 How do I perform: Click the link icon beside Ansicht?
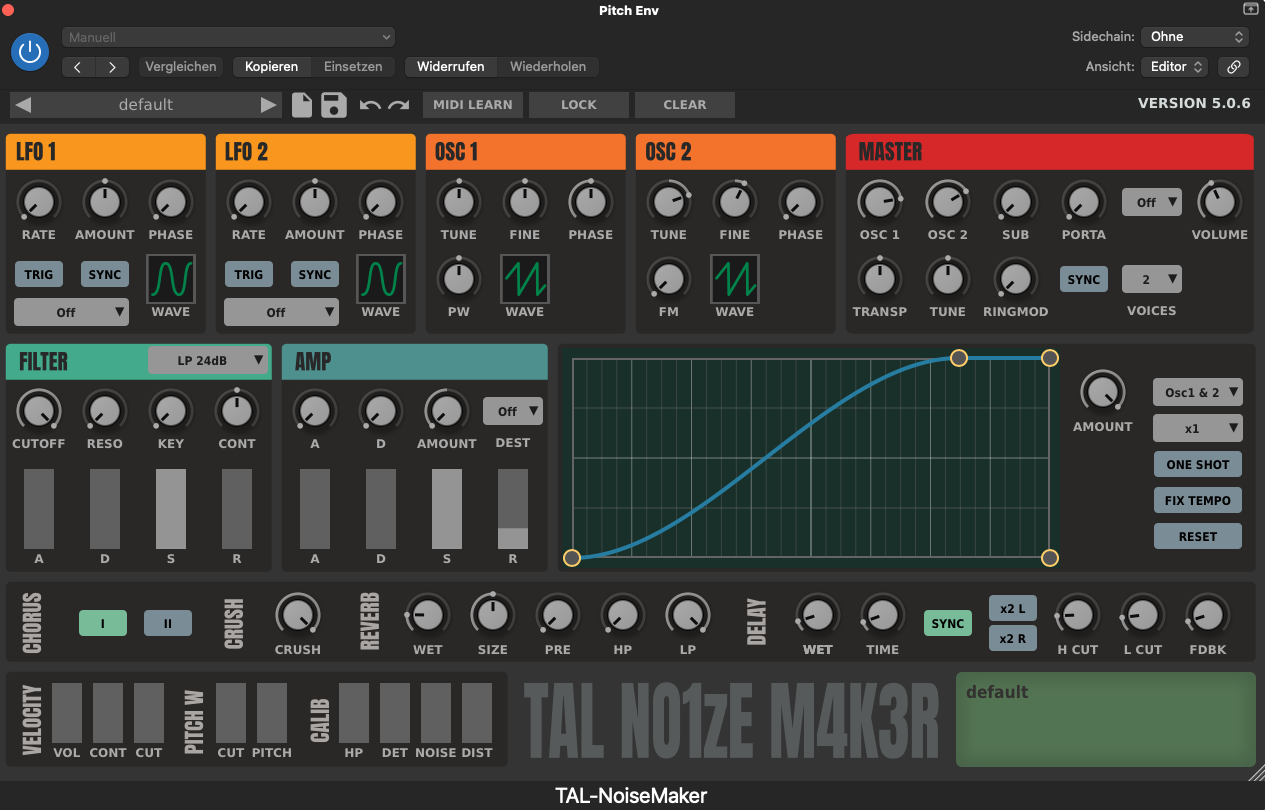(x=1233, y=67)
